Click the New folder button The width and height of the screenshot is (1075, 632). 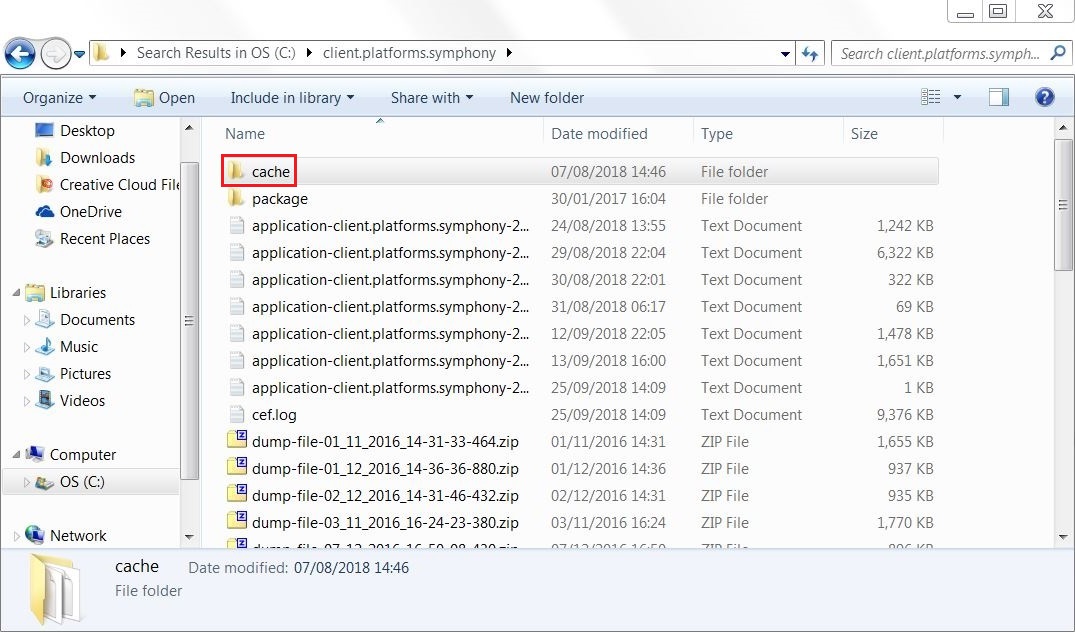[x=546, y=97]
